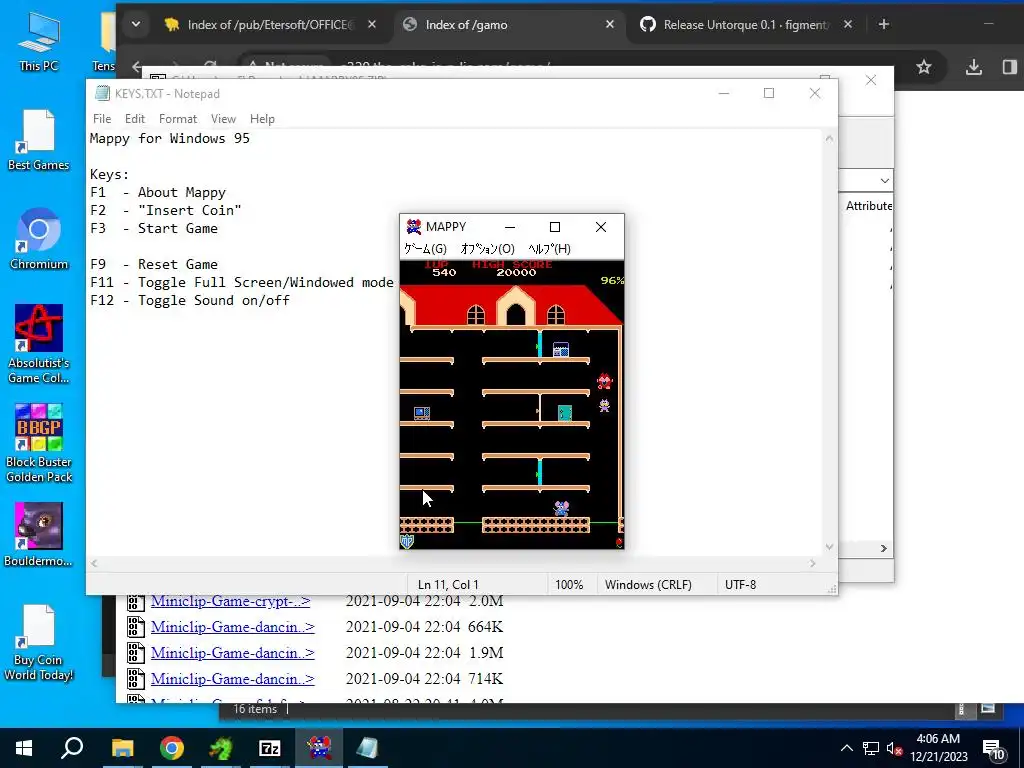Open Notepad View menu
This screenshot has height=768, width=1024.
click(223, 119)
